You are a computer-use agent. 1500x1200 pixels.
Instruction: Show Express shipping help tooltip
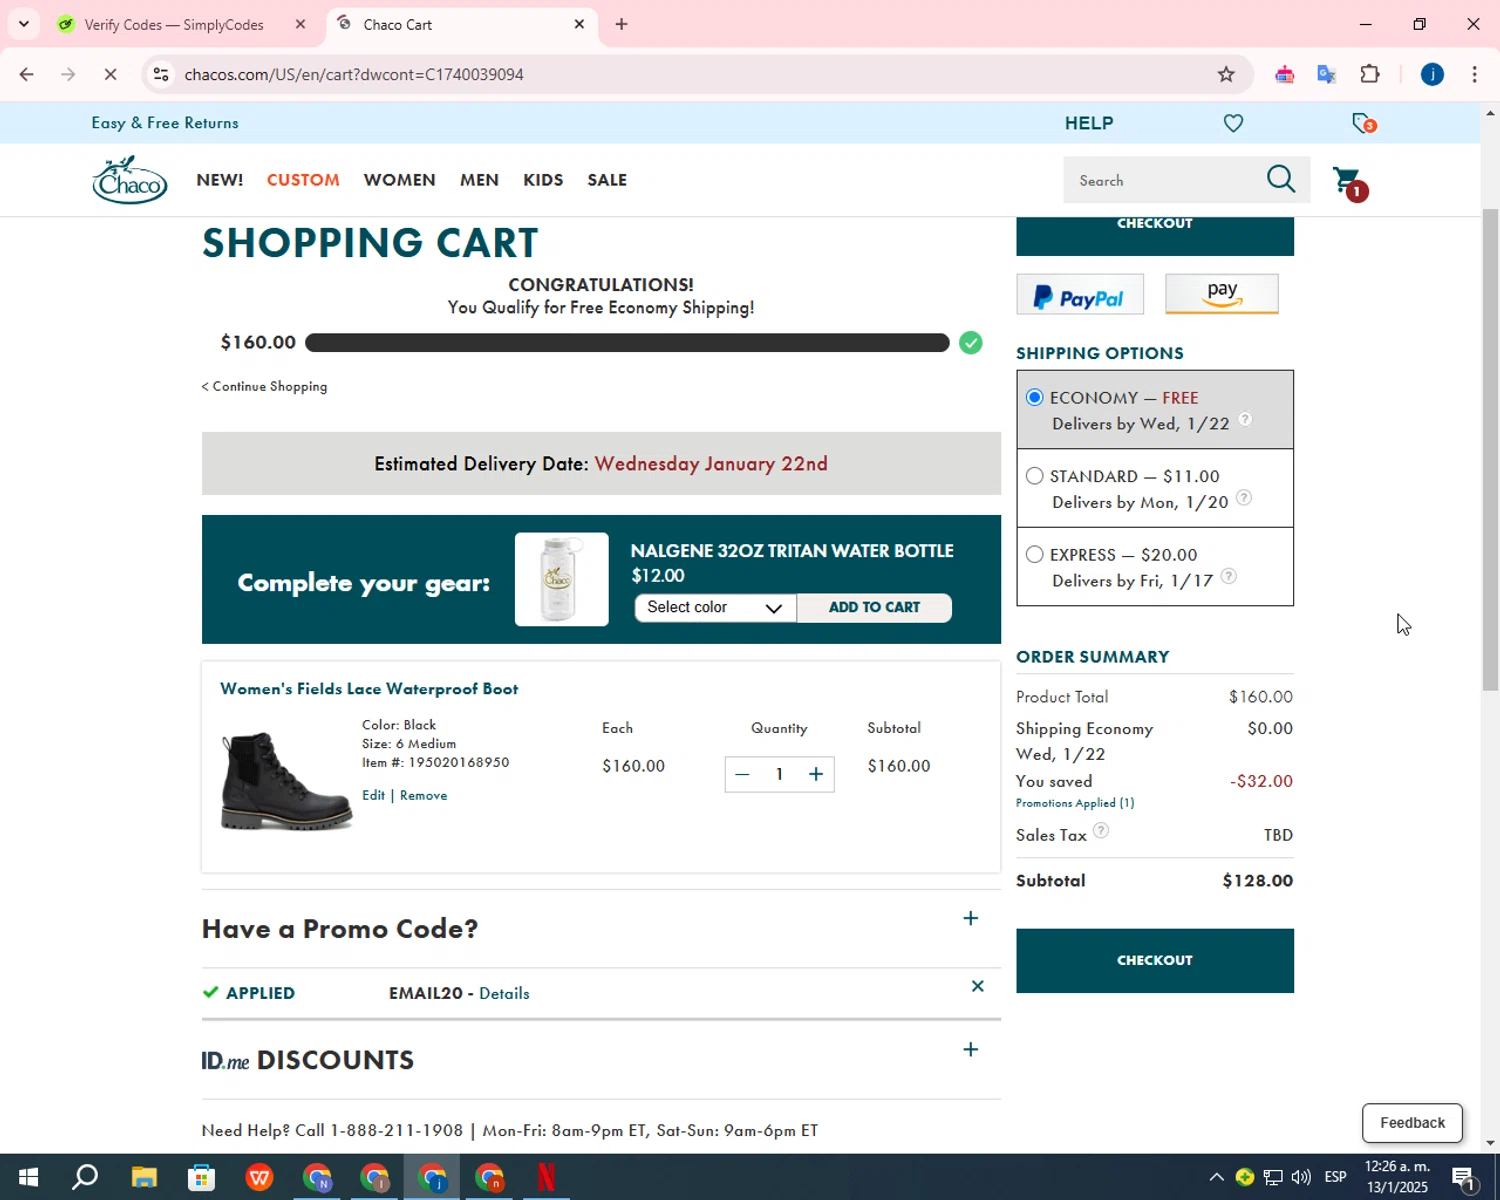1229,576
